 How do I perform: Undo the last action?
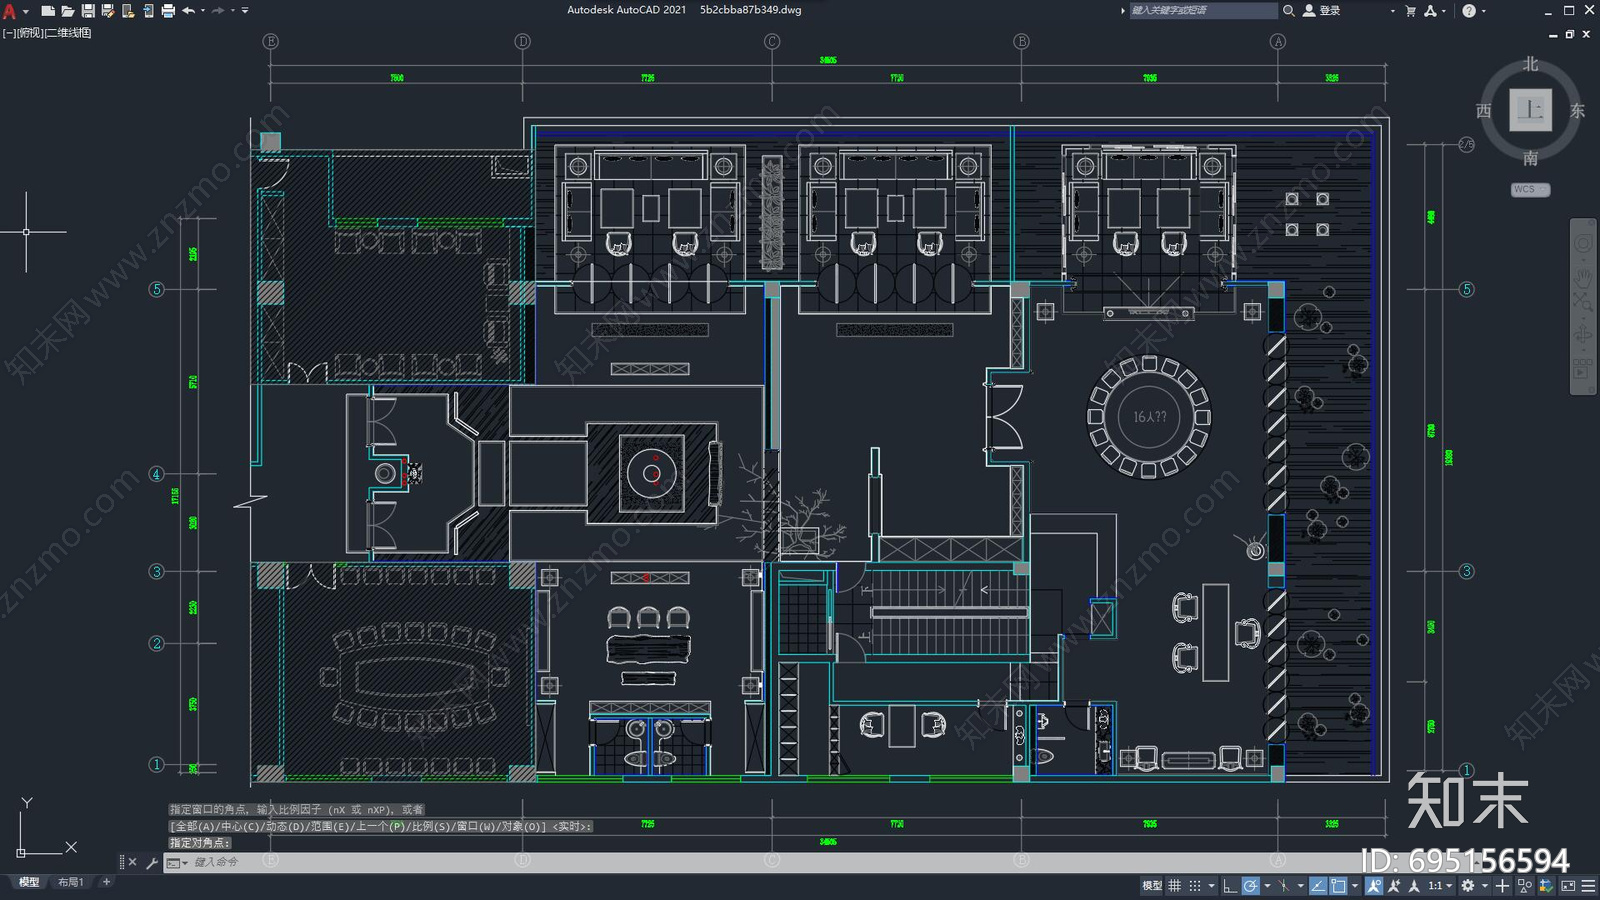pos(188,11)
